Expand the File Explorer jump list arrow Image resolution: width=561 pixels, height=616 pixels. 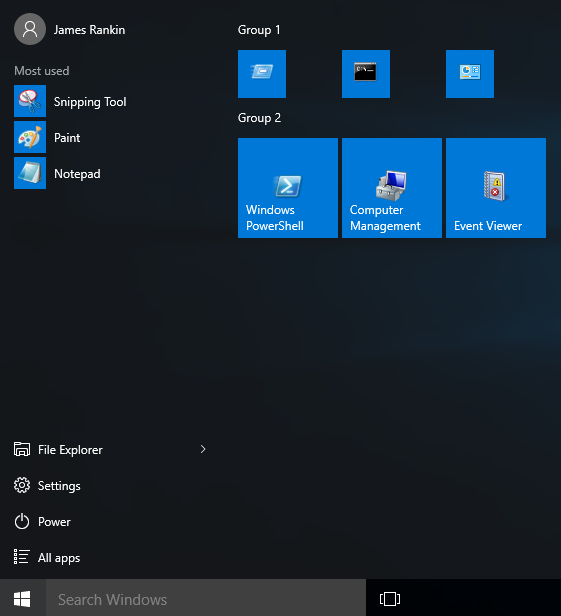click(x=203, y=449)
